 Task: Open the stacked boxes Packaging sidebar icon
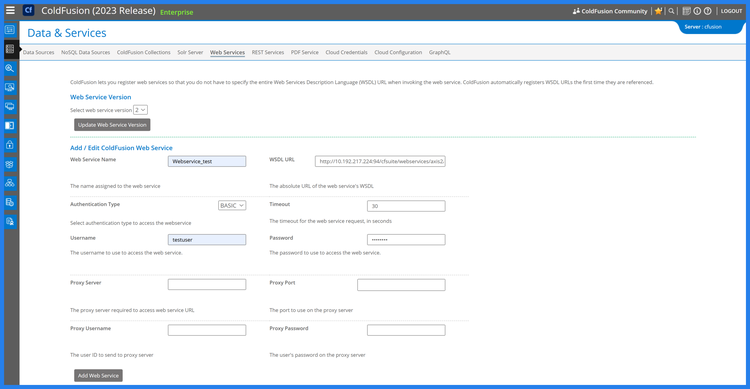[x=10, y=164]
